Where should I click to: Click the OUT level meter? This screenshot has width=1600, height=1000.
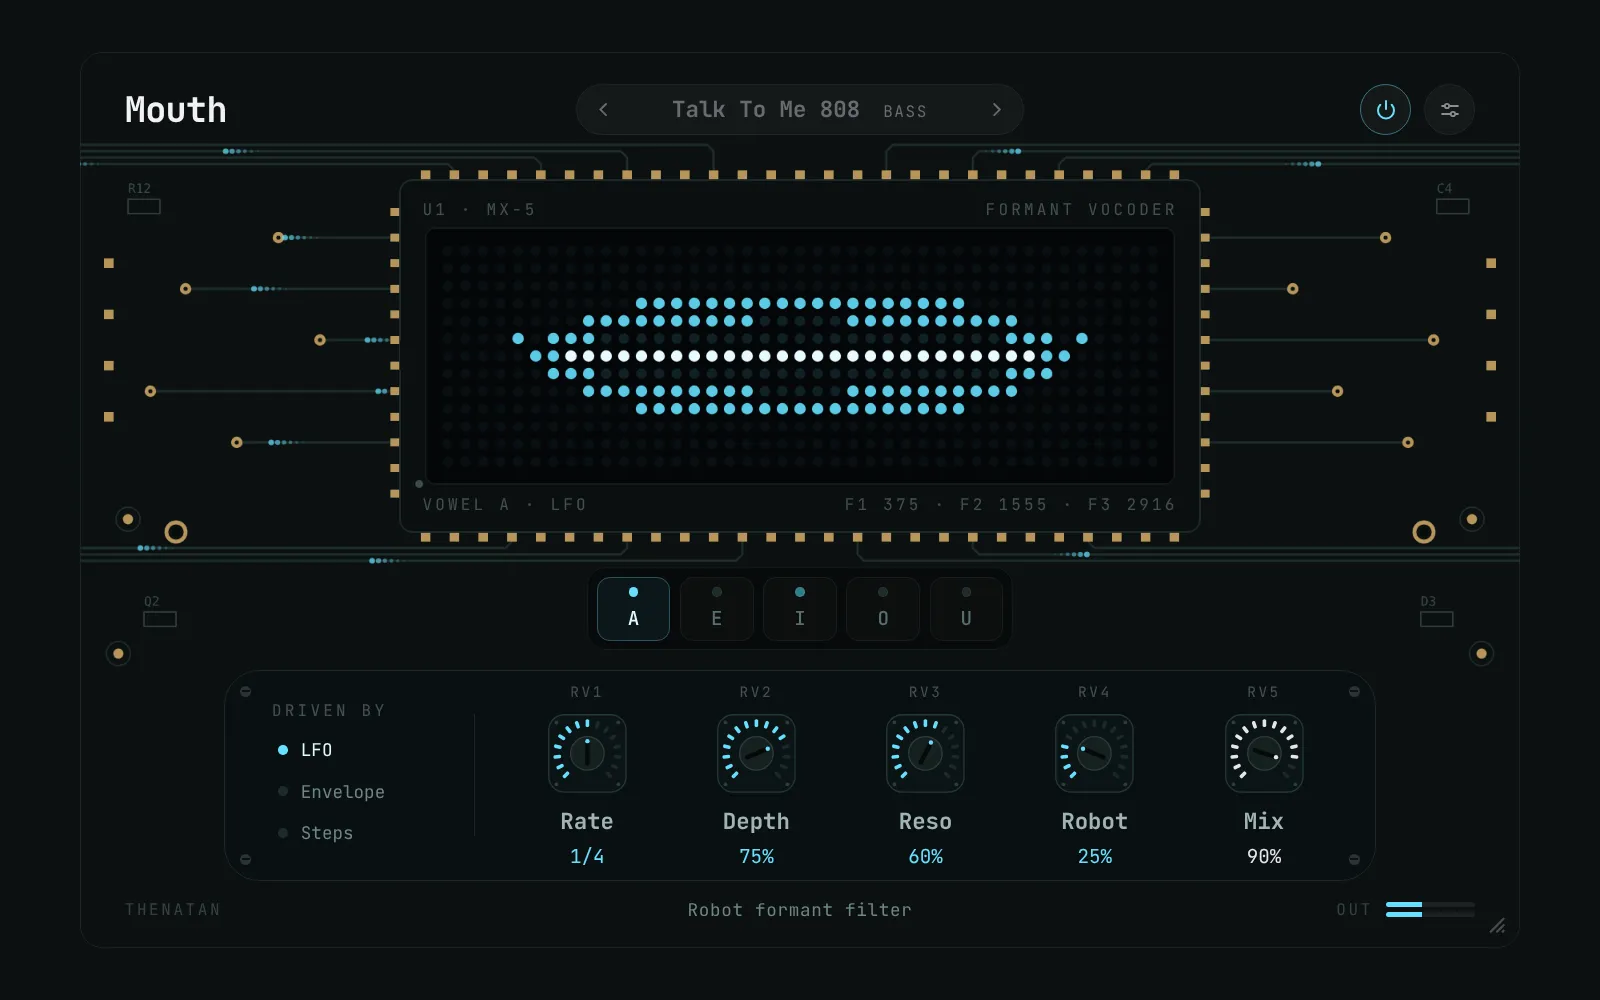[x=1430, y=909]
